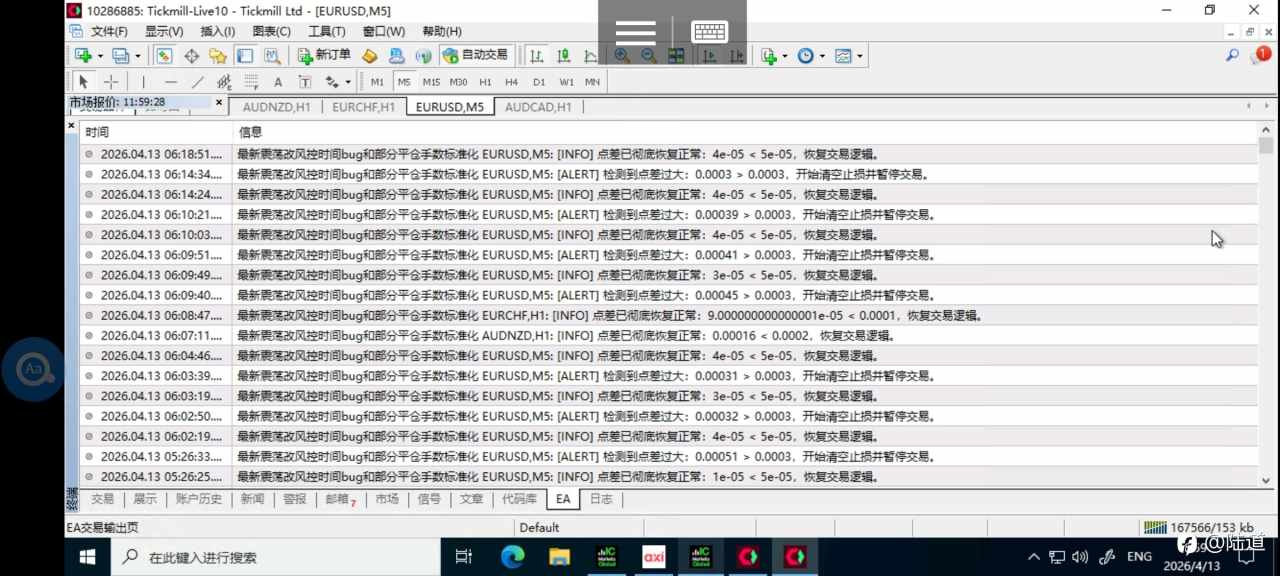Toggle chart auto-scroll
The height and width of the screenshot is (576, 1280).
[710, 56]
